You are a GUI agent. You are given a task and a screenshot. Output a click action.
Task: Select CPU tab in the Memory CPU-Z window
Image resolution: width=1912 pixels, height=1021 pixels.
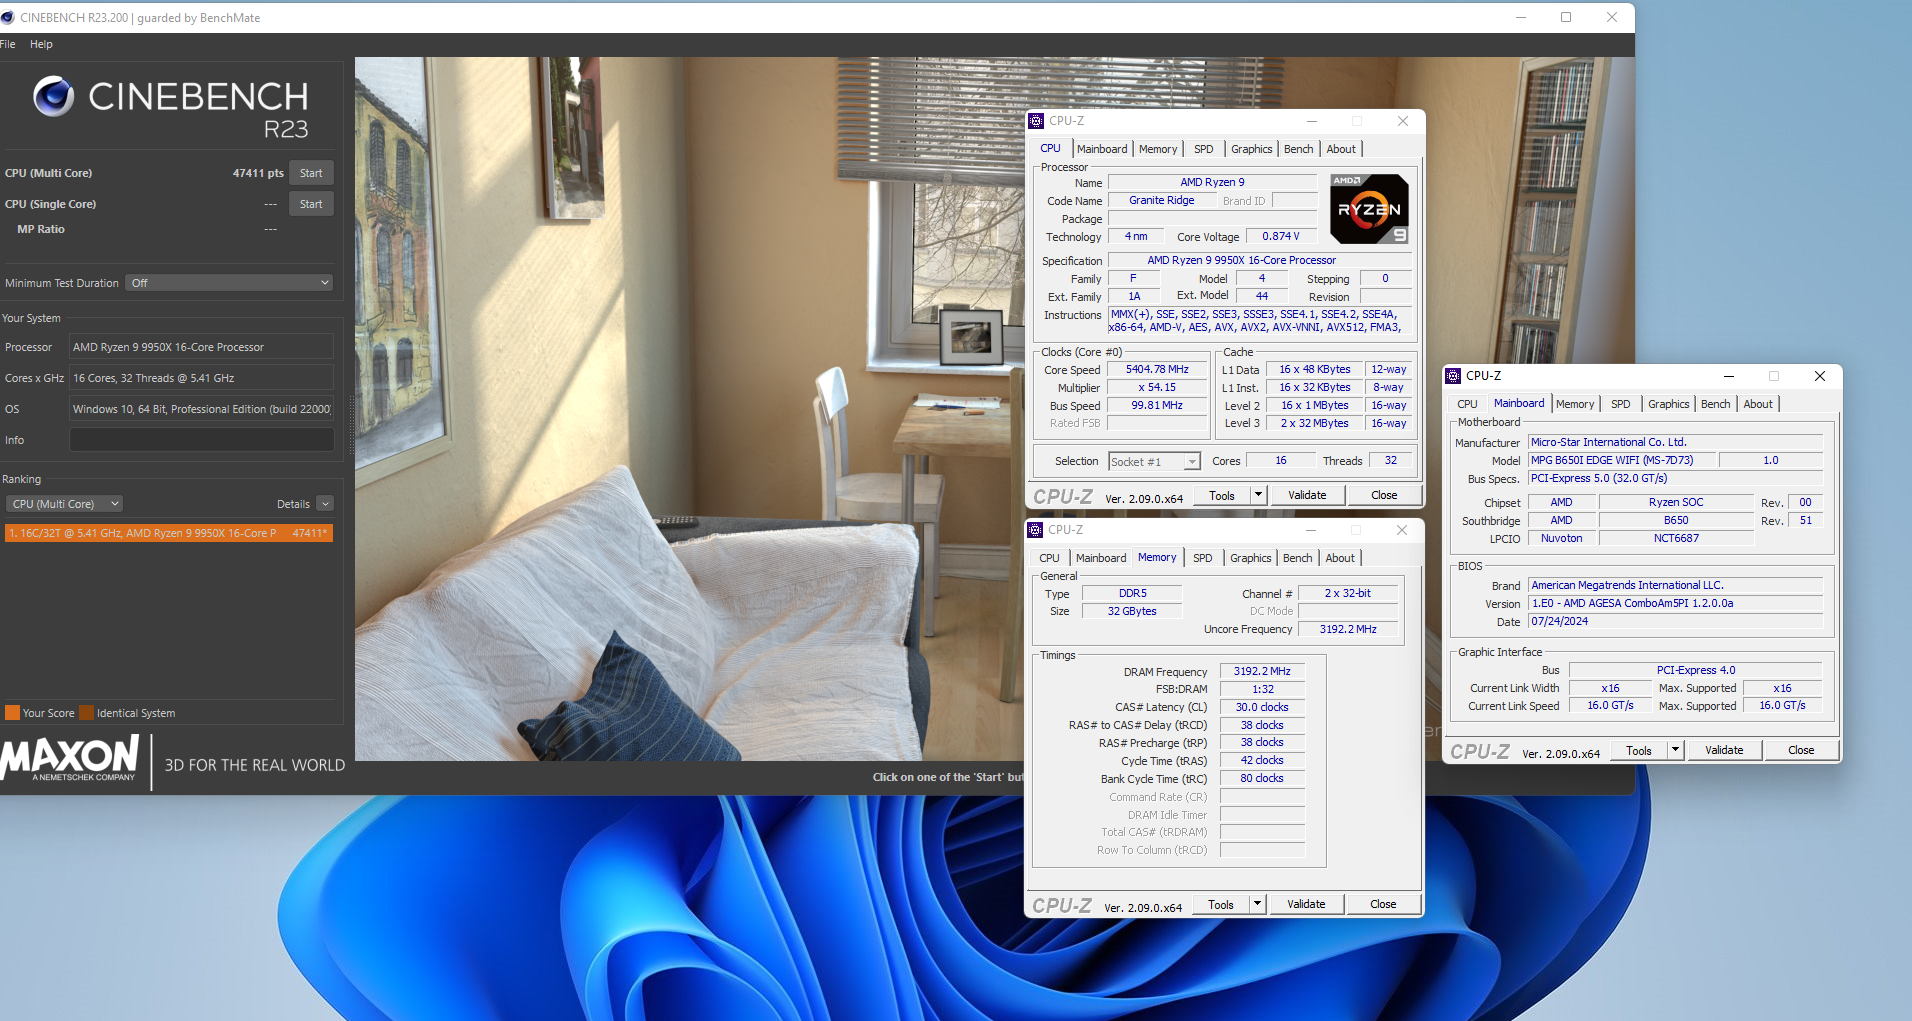pos(1049,558)
